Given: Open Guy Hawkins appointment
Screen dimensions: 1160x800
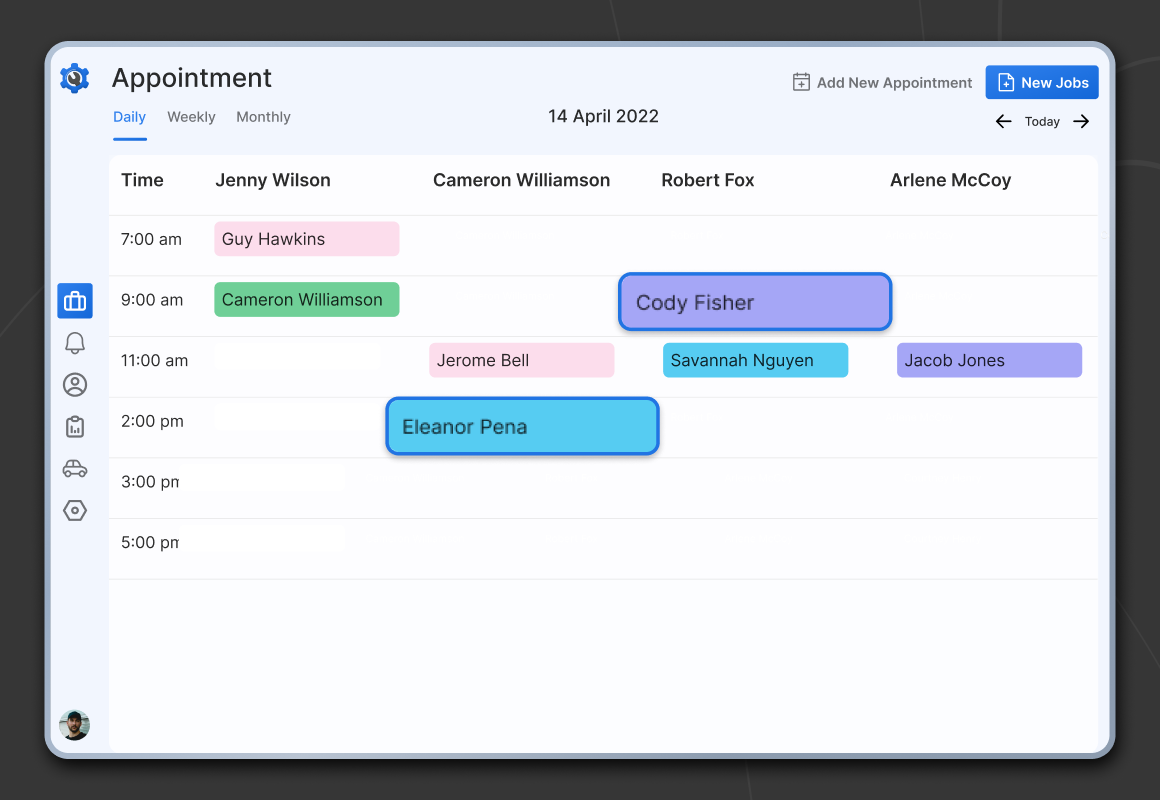Looking at the screenshot, I should [307, 239].
